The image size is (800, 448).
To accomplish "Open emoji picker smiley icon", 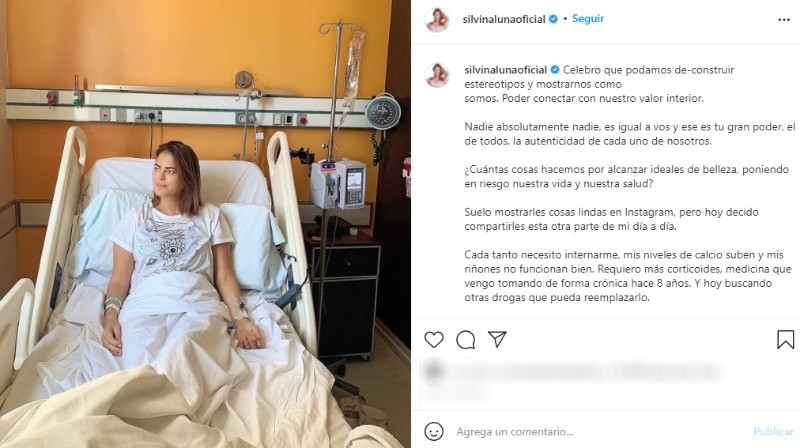I will click(434, 432).
